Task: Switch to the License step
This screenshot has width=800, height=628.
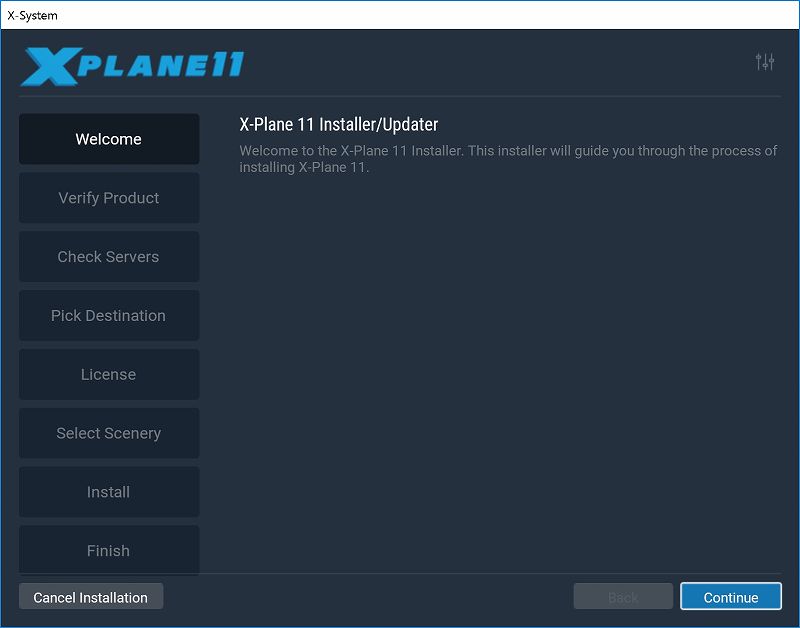Action: [109, 374]
